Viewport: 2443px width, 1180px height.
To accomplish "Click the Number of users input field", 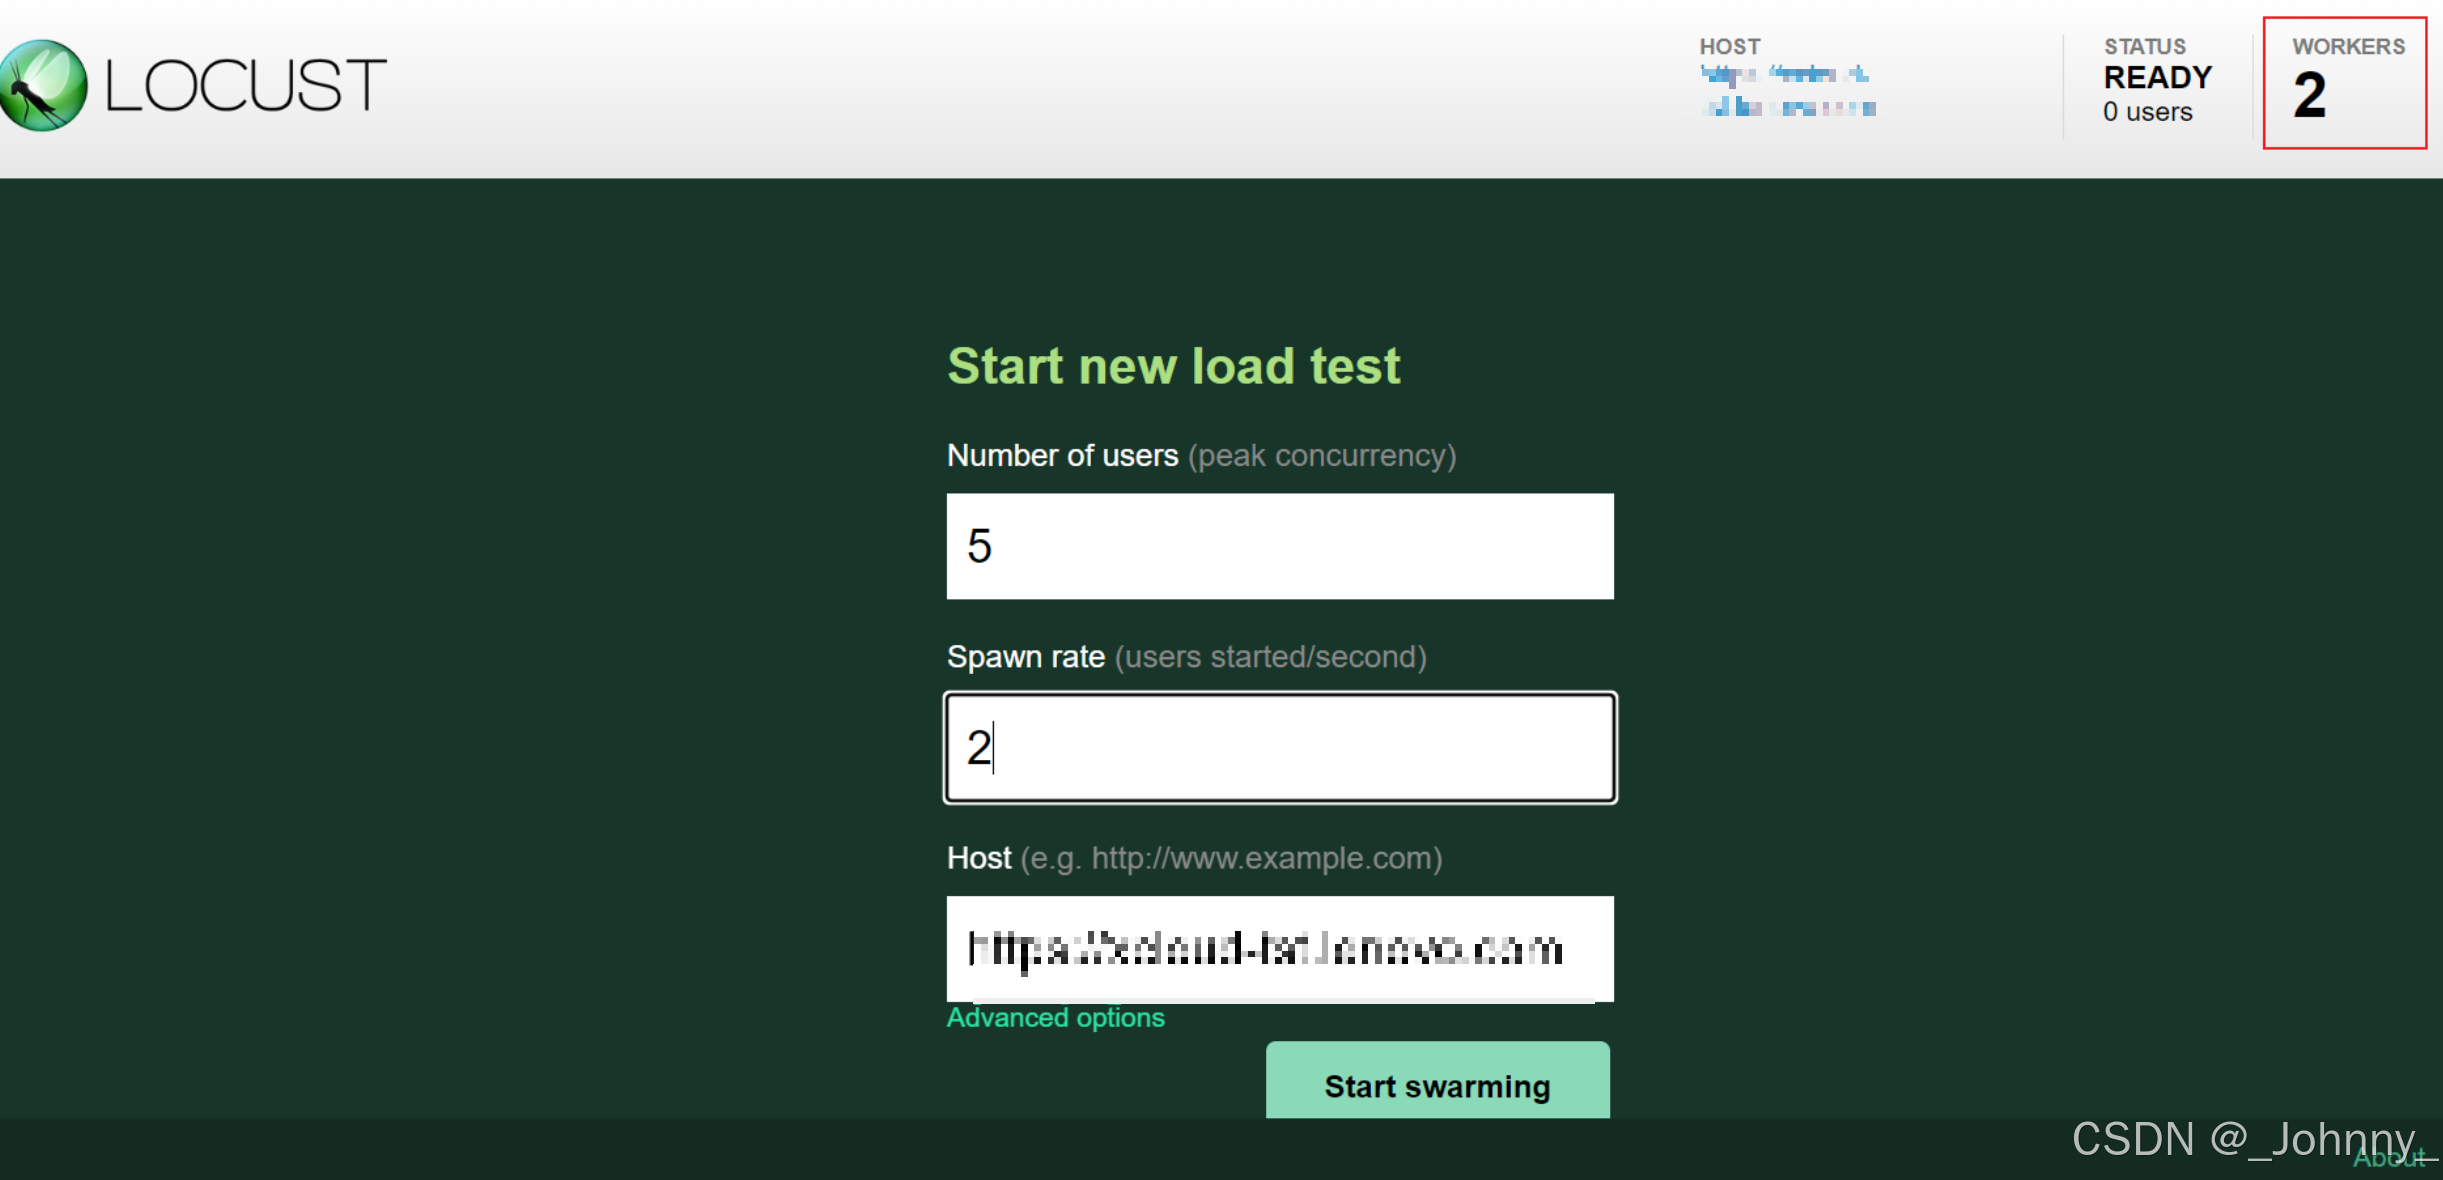I will point(1279,546).
